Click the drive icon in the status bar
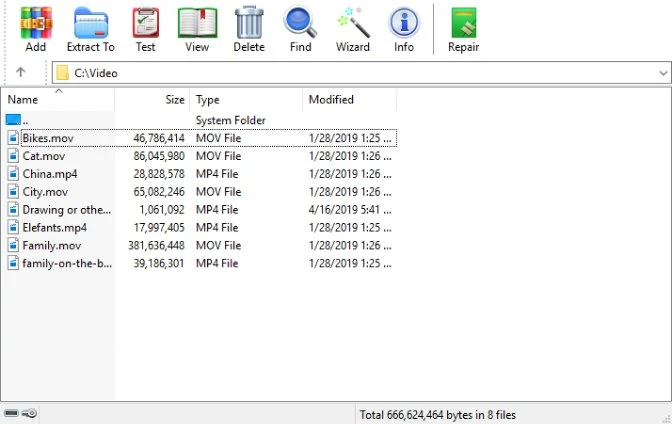 point(11,413)
